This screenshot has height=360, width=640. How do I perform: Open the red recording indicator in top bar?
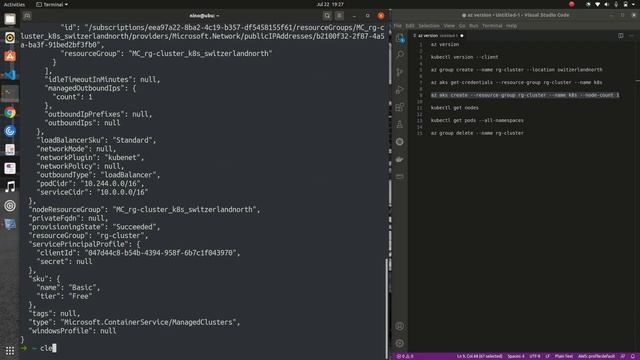(x=571, y=4)
